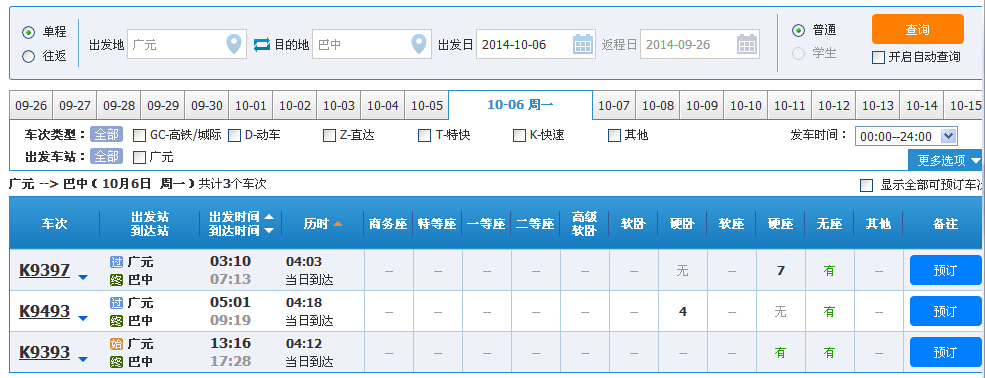Click the pass-through icon for K9493 广元
Image resolution: width=985 pixels, height=378 pixels.
[x=116, y=303]
